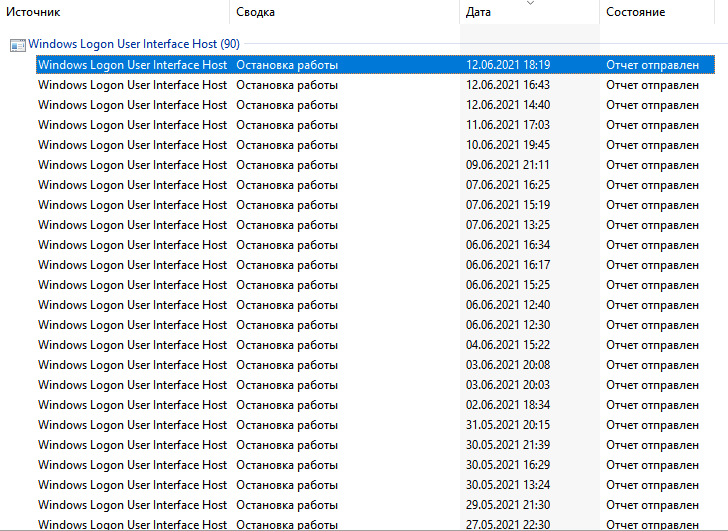The height and width of the screenshot is (531, 728).
Task: Select the report dated 04.06.2021 15:22
Action: pyautogui.click(x=375, y=344)
